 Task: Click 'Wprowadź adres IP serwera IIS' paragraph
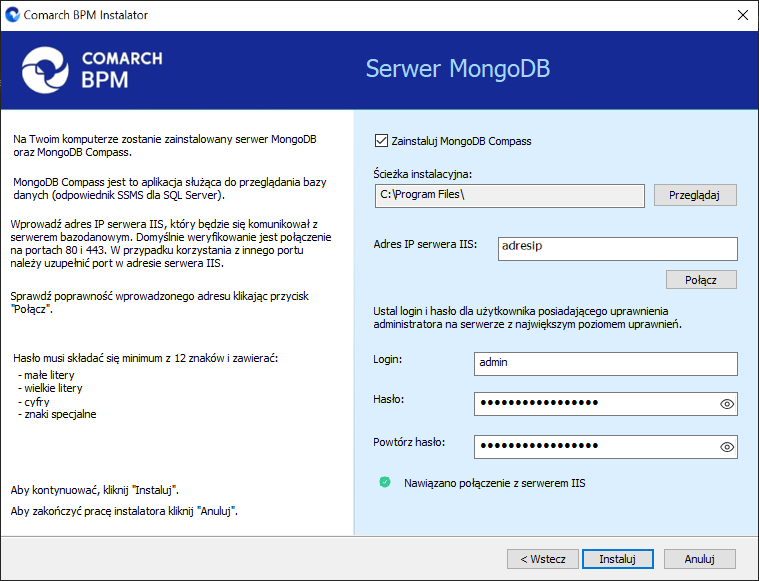click(171, 244)
